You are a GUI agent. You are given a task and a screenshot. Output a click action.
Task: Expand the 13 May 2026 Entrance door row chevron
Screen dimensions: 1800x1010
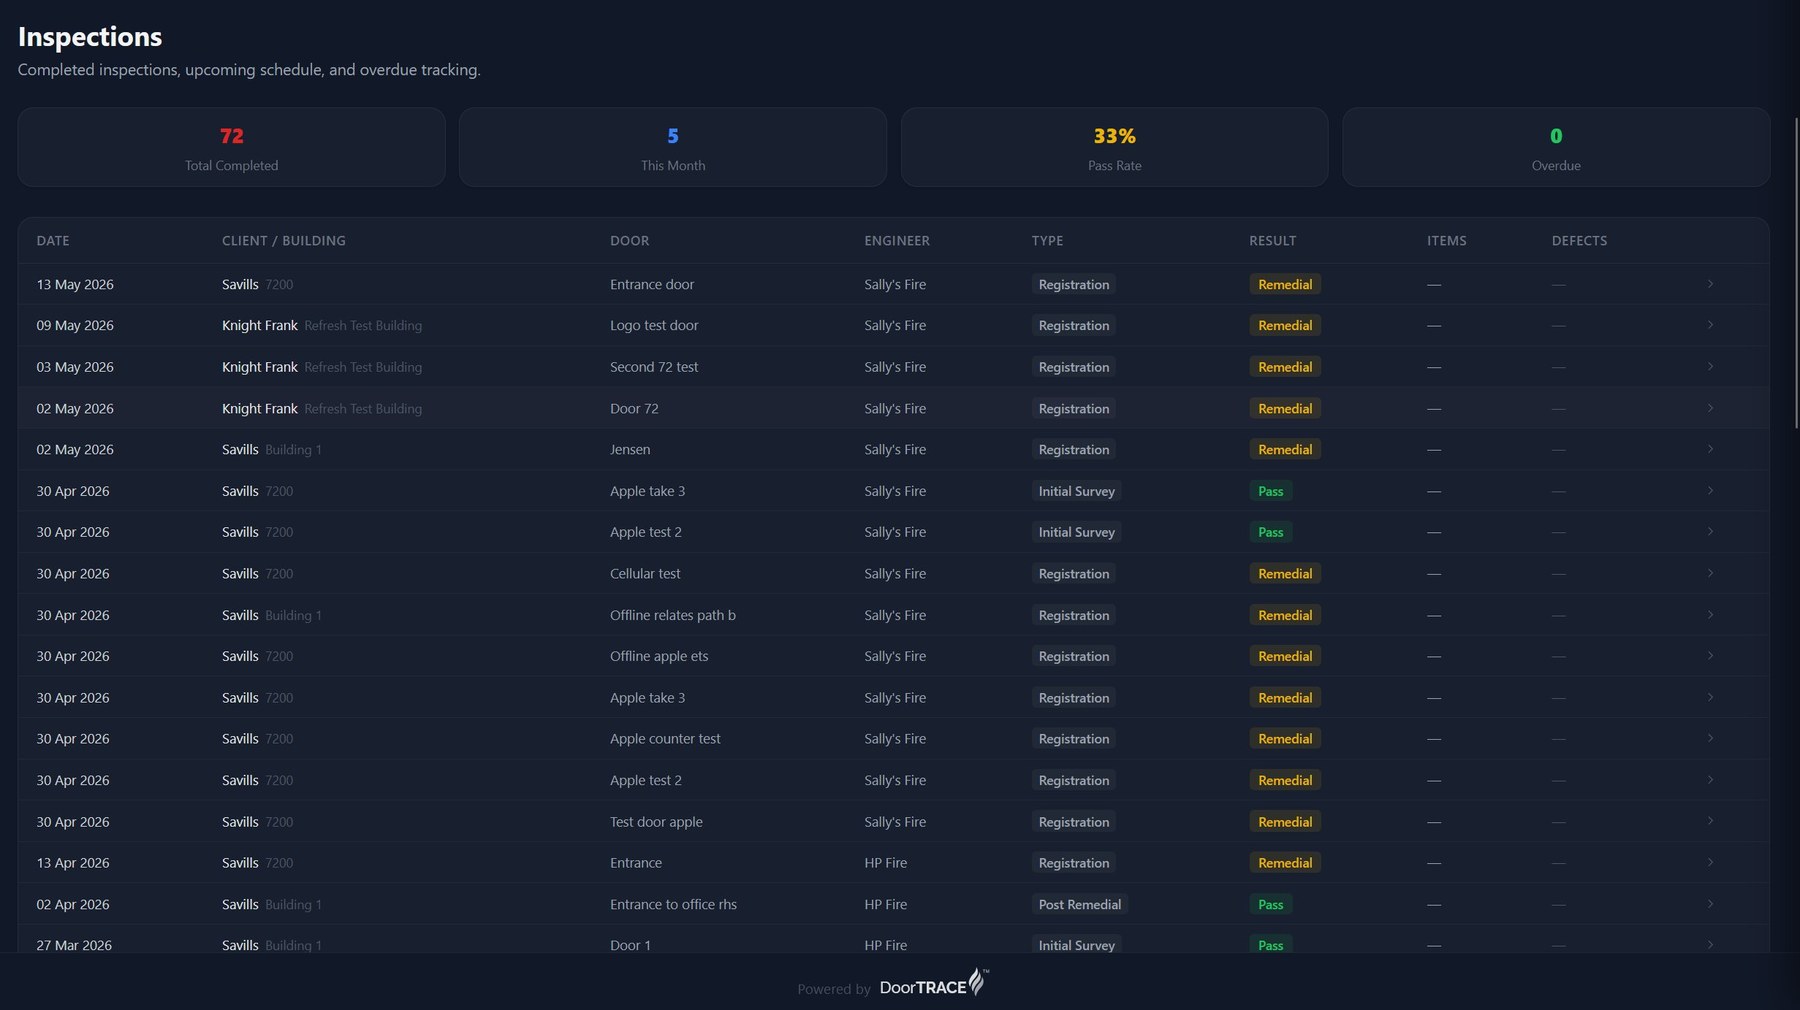tap(1710, 284)
